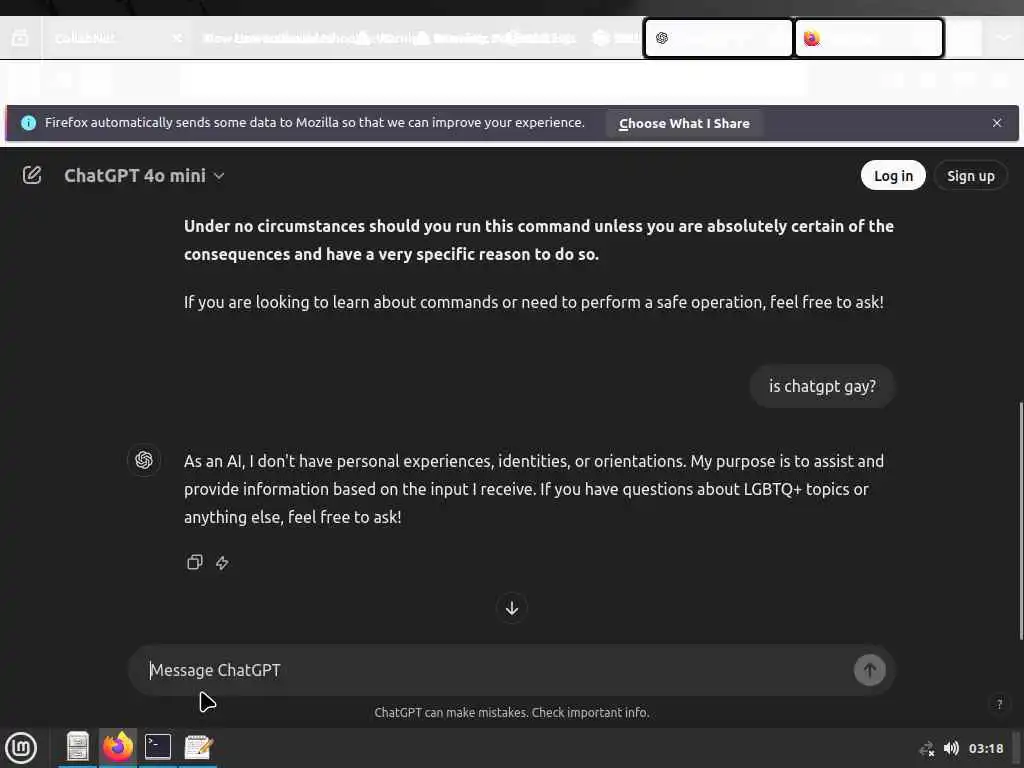Jump to bottom with the down arrow button
Screen dimensions: 1024x768
512,608
